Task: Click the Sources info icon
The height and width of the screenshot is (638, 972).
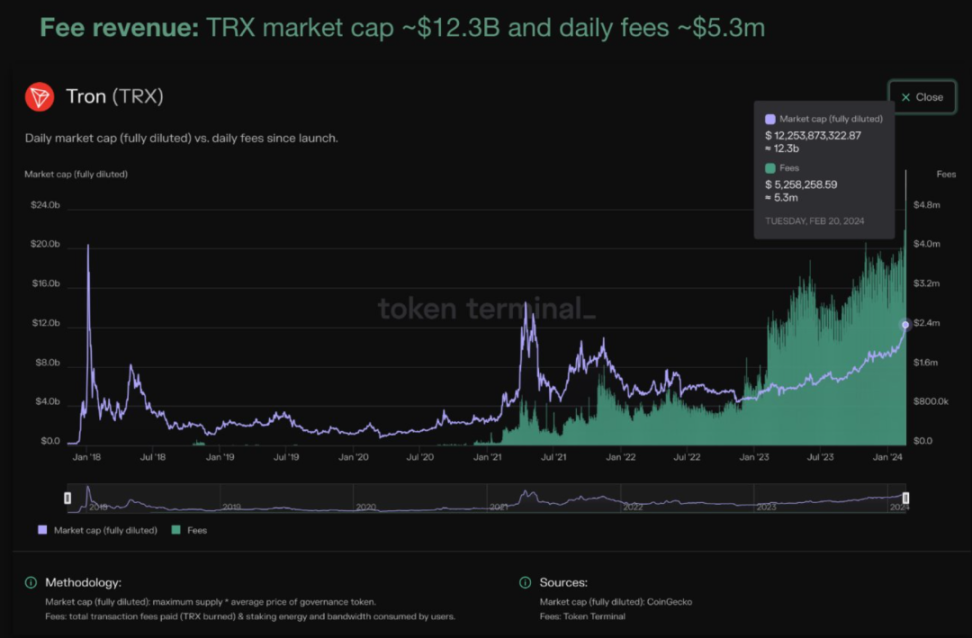Action: click(525, 582)
